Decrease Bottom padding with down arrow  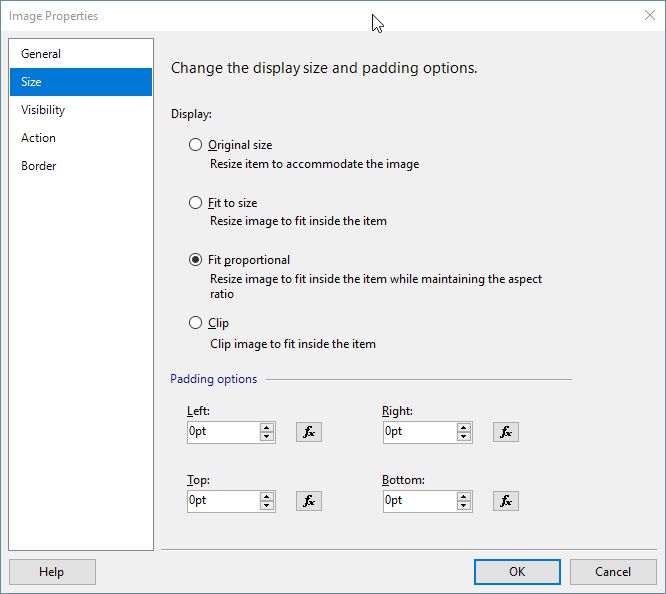464,506
